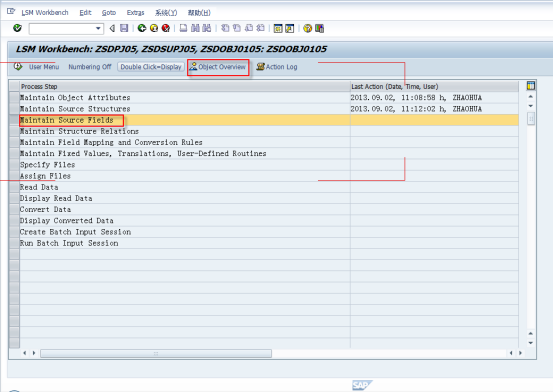Click the Last Page icon
This screenshot has width=554, height=392.
click(260, 28)
